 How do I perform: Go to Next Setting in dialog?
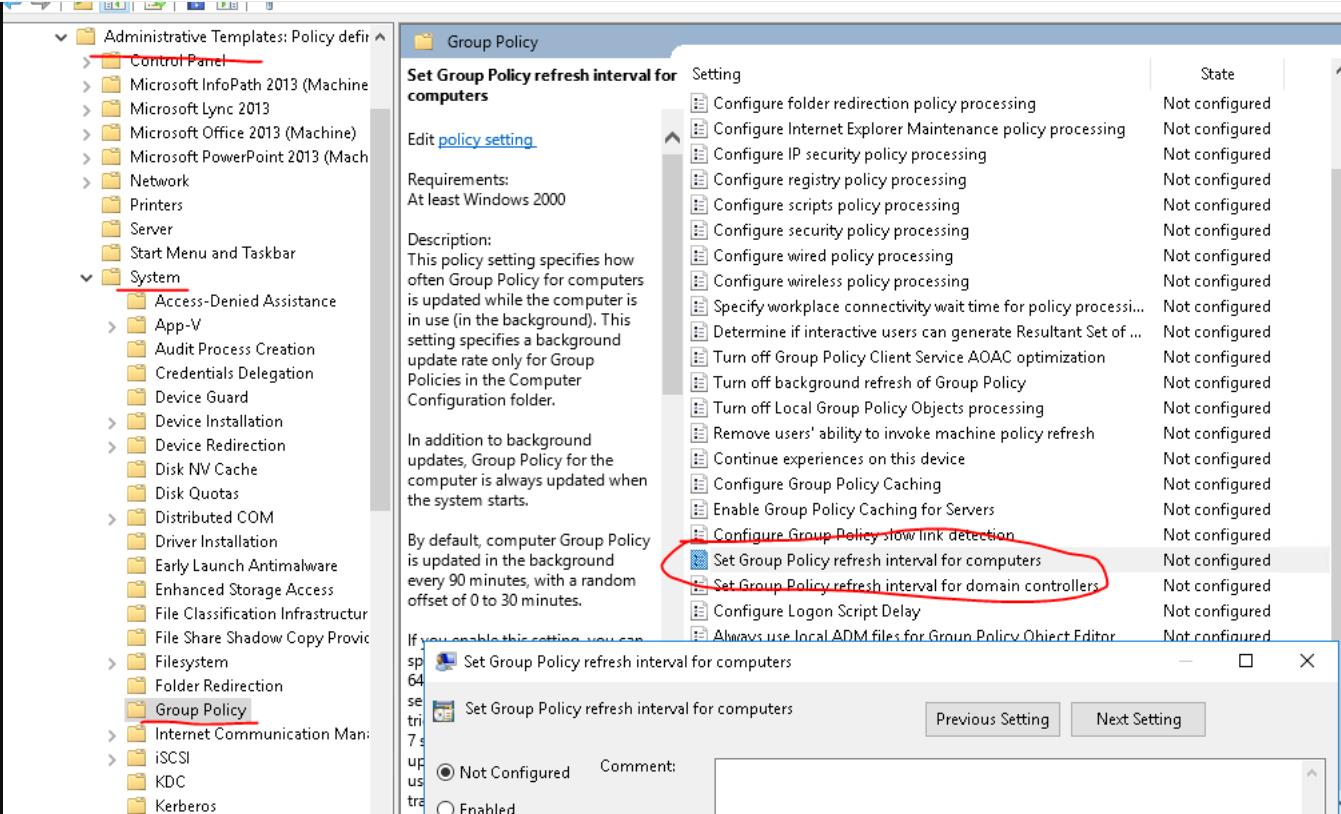coord(1138,719)
